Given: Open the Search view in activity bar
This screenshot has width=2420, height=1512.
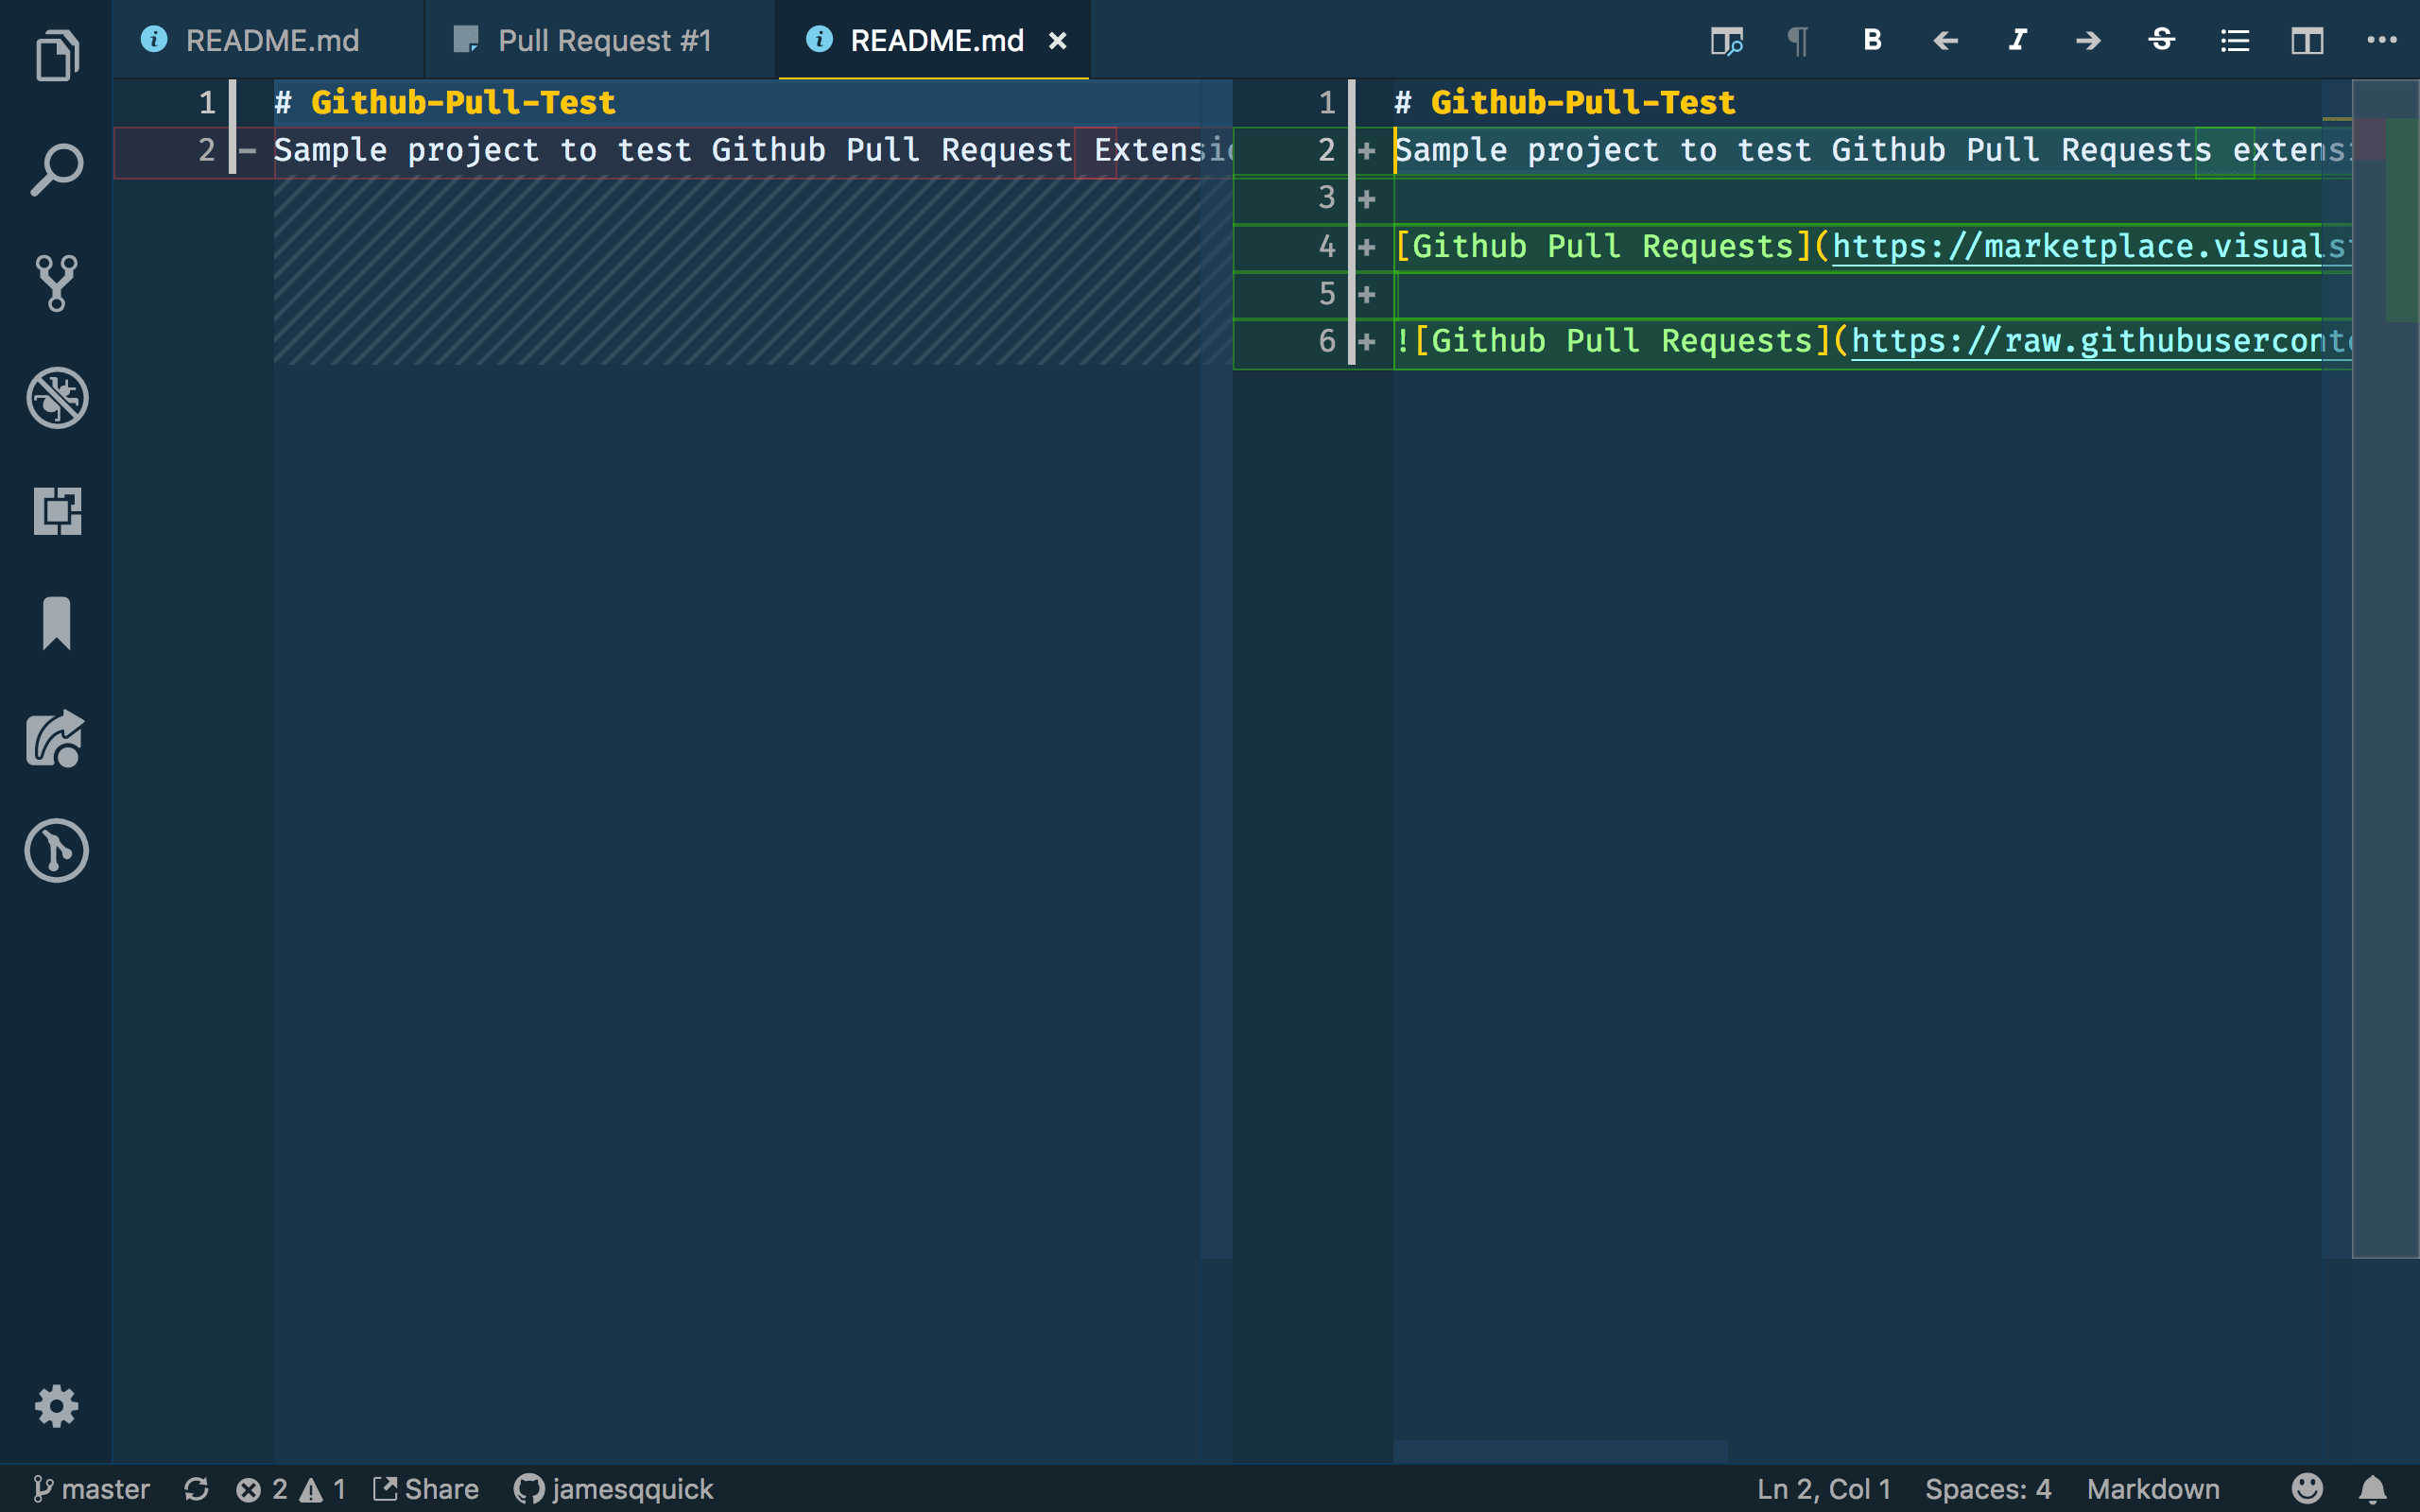Looking at the screenshot, I should click(x=57, y=169).
